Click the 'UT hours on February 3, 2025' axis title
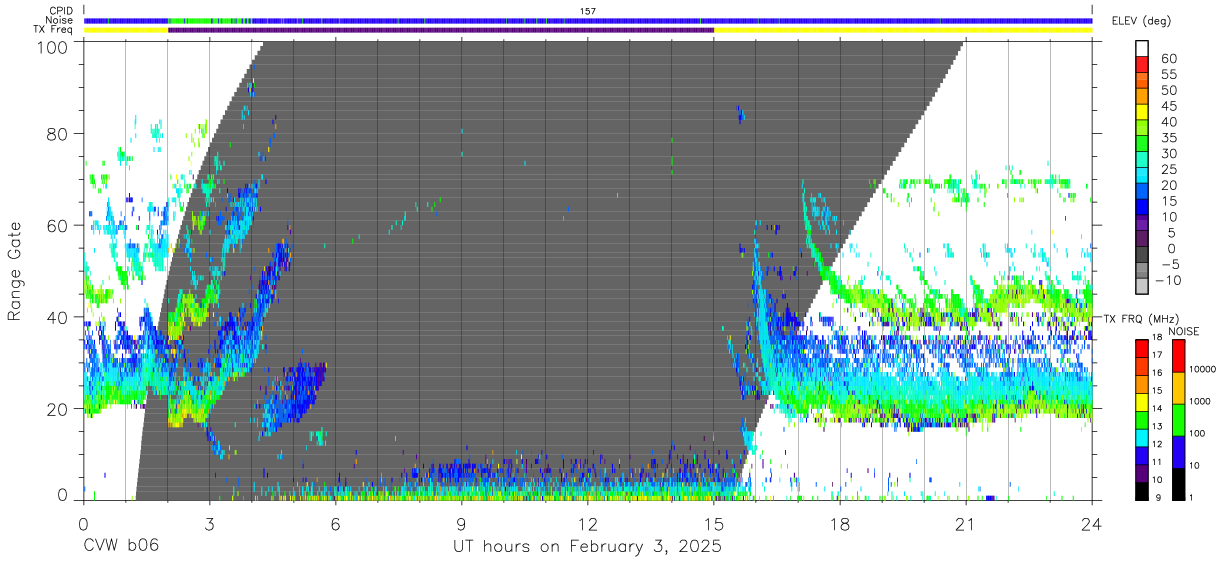This screenshot has width=1228, height=567. (x=588, y=547)
